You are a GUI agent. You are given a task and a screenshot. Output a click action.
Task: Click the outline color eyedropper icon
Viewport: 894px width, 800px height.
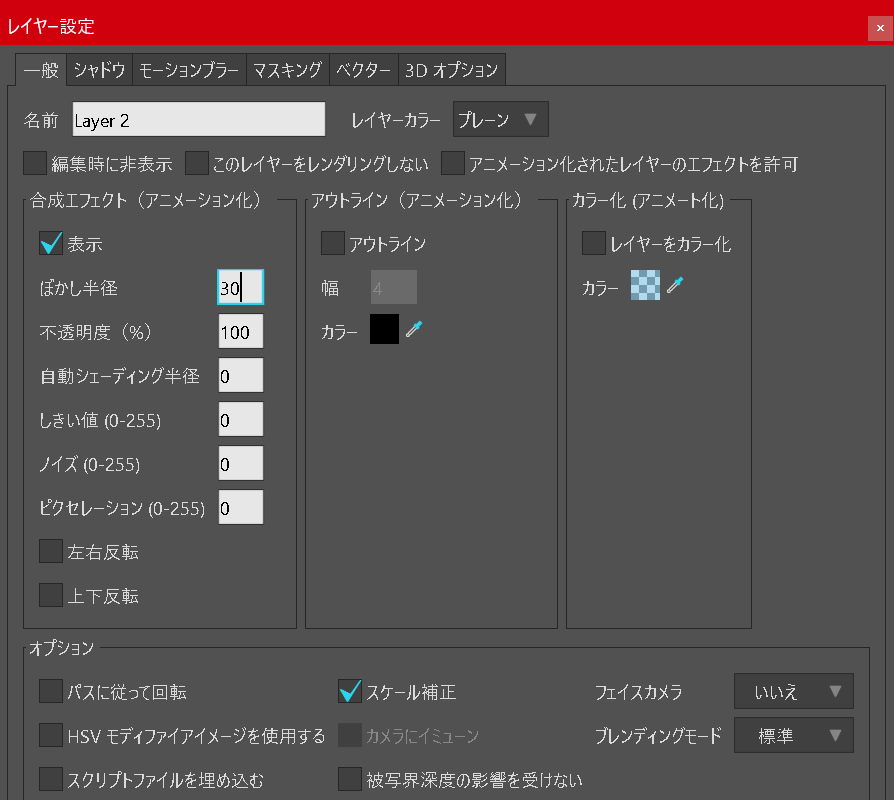pyautogui.click(x=414, y=330)
